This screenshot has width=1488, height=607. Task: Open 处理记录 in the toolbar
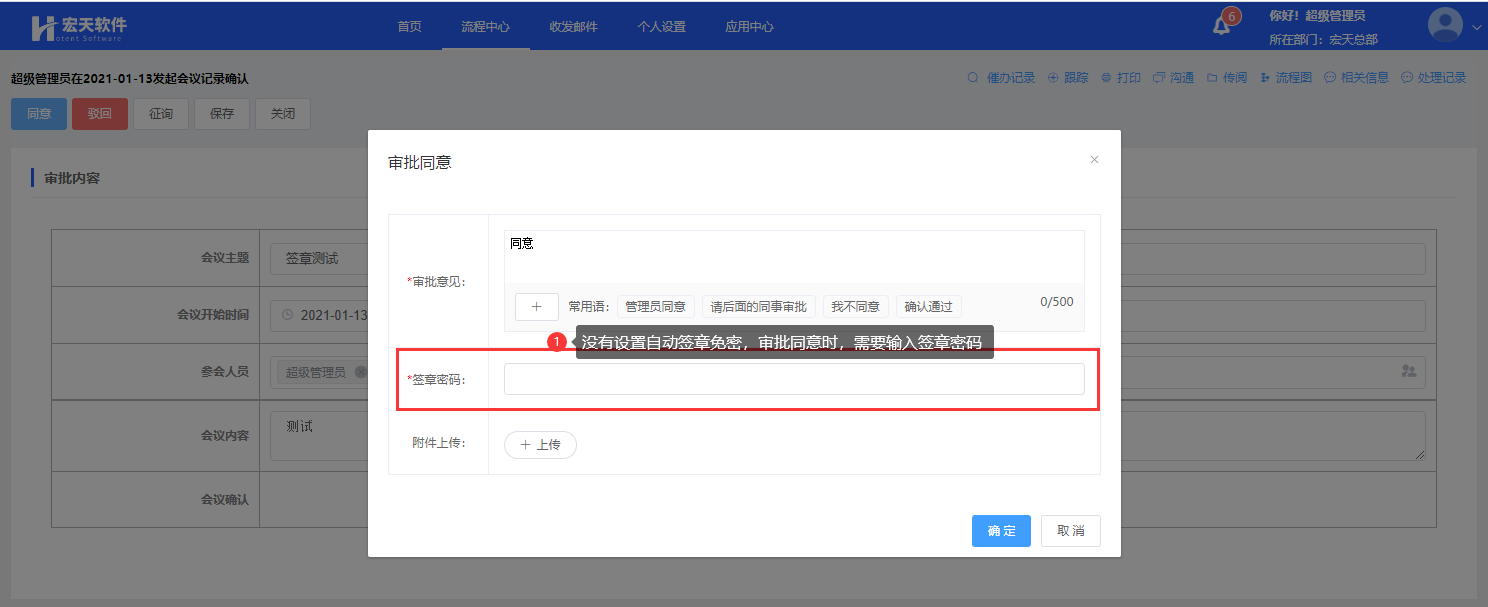point(1434,78)
